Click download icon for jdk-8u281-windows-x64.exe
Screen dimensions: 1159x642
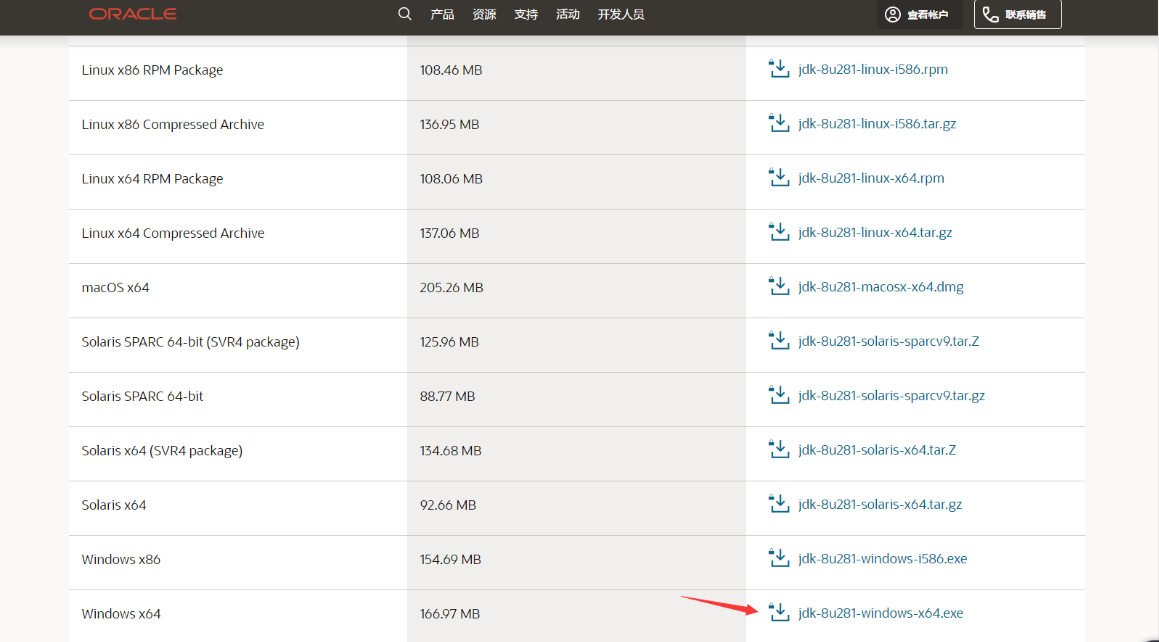(x=779, y=612)
